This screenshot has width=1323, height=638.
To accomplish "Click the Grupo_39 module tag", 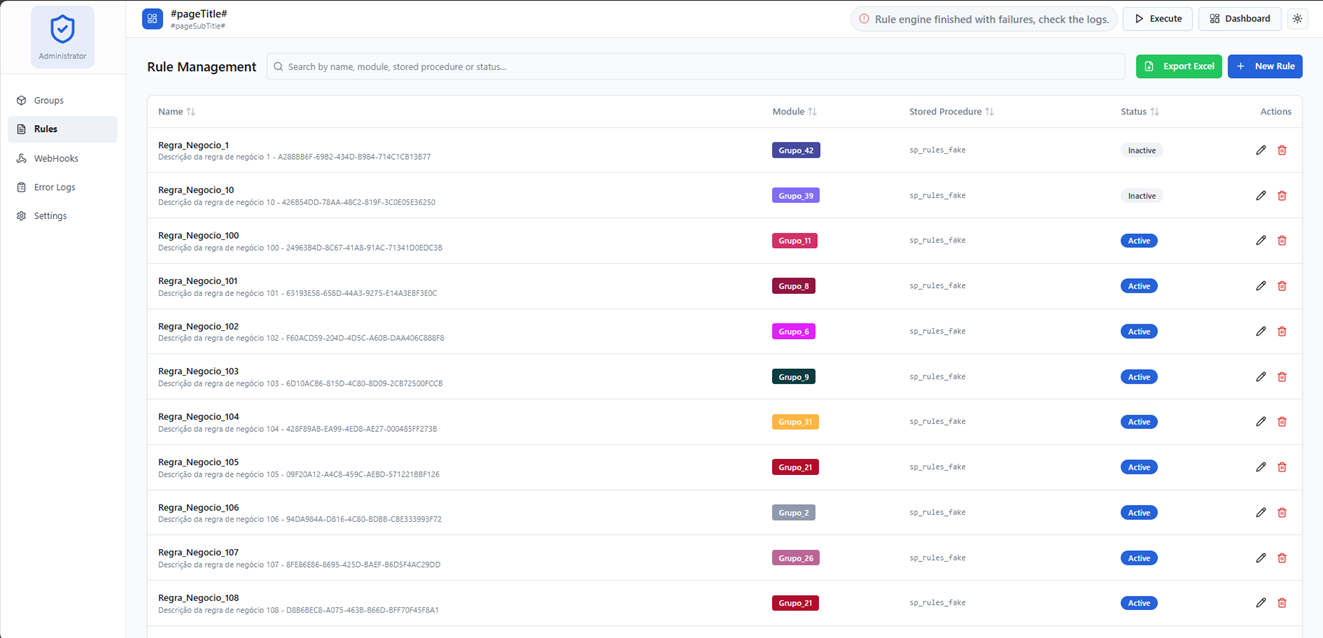I will pos(796,196).
